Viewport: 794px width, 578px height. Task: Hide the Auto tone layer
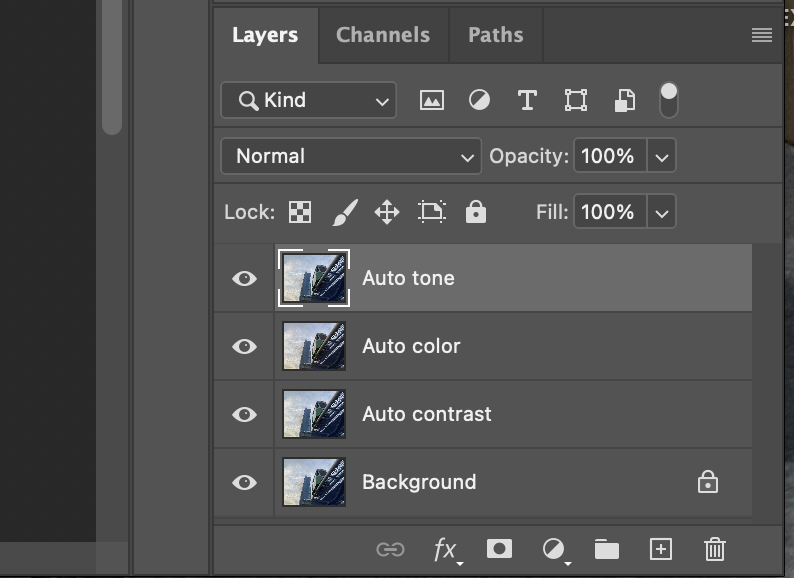click(244, 278)
